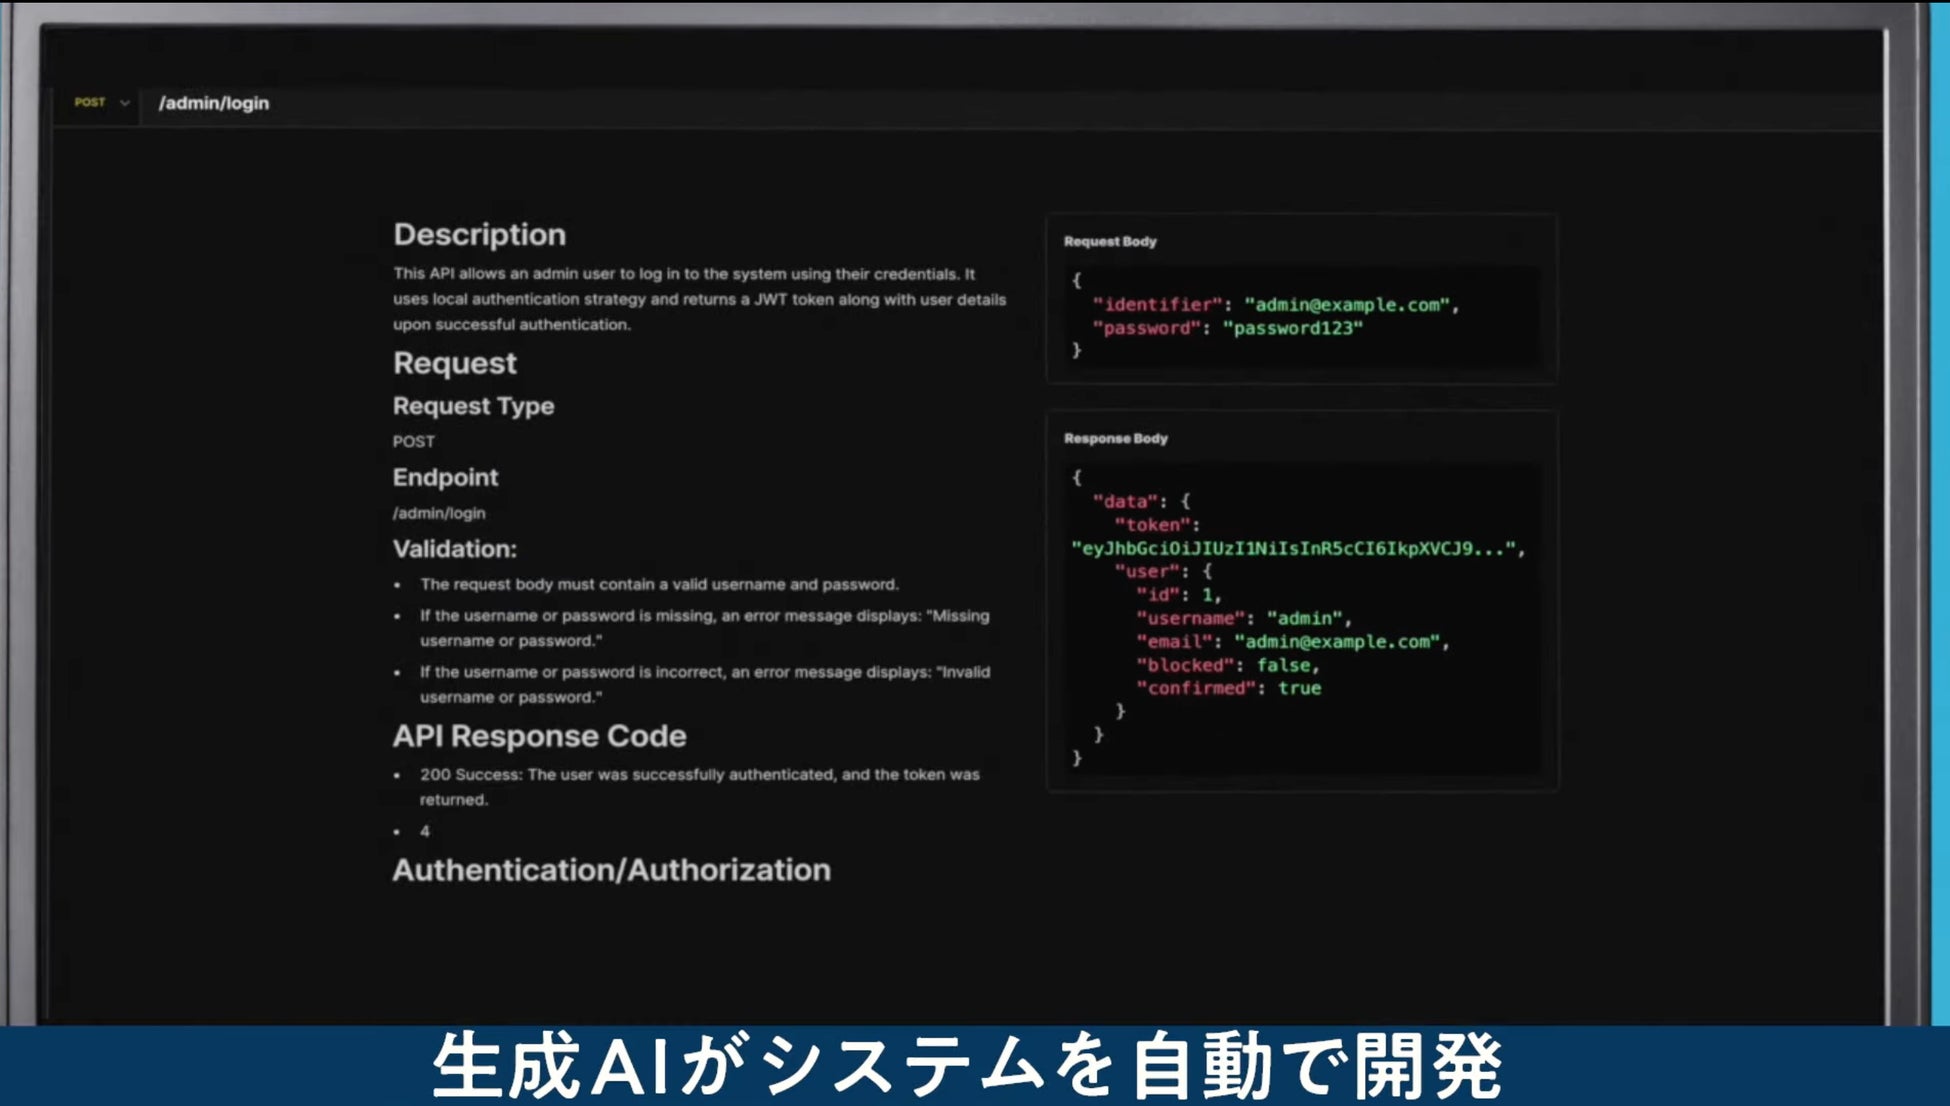Click the POST method label
1950x1106 pixels.
pyautogui.click(x=90, y=103)
